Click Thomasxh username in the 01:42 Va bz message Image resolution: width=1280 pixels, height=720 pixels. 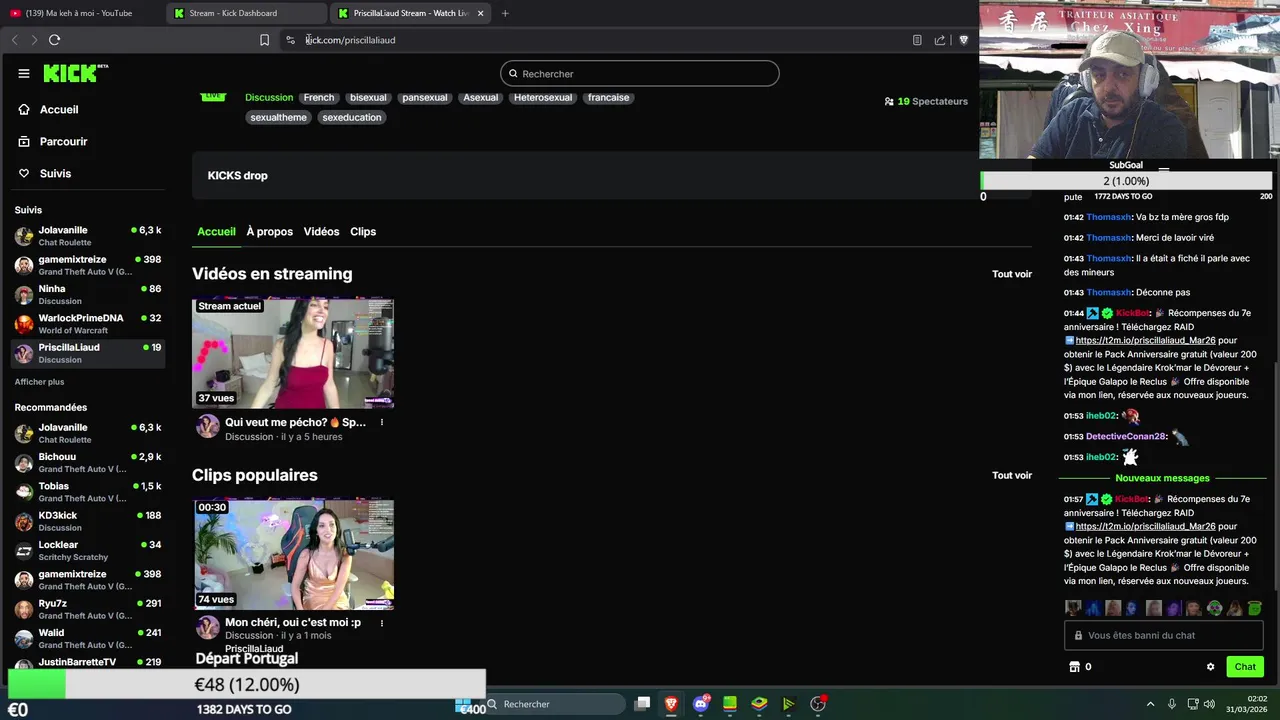pyautogui.click(x=1108, y=217)
